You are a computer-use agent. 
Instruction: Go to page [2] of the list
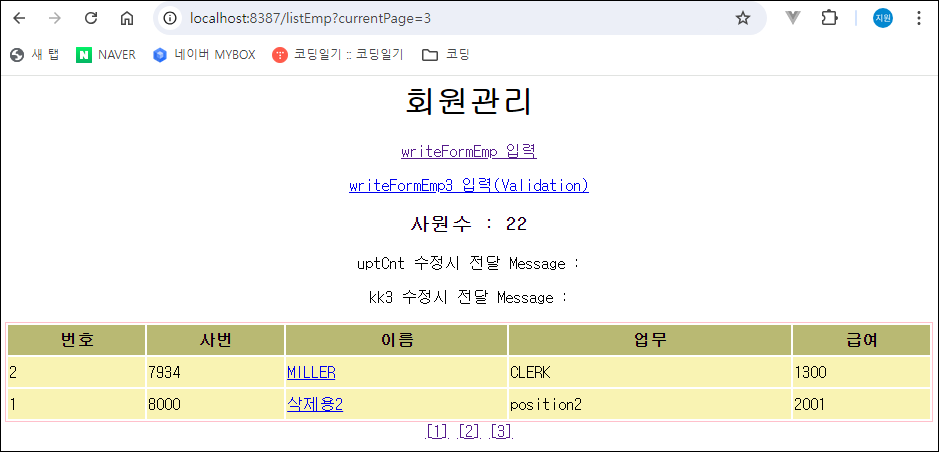(469, 431)
